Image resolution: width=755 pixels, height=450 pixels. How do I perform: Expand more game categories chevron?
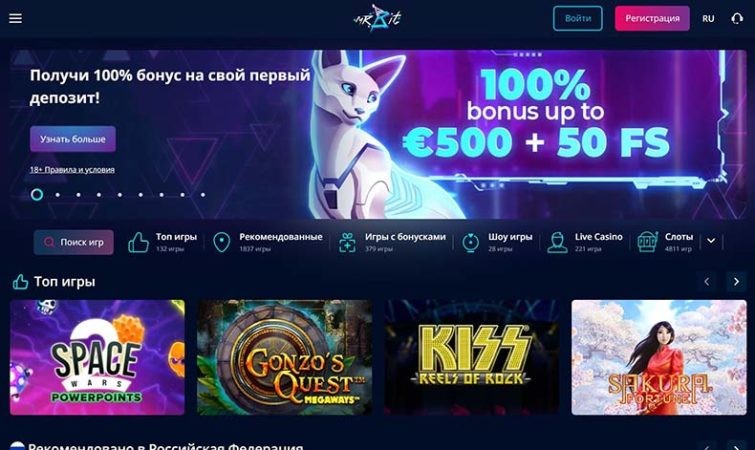click(x=711, y=241)
